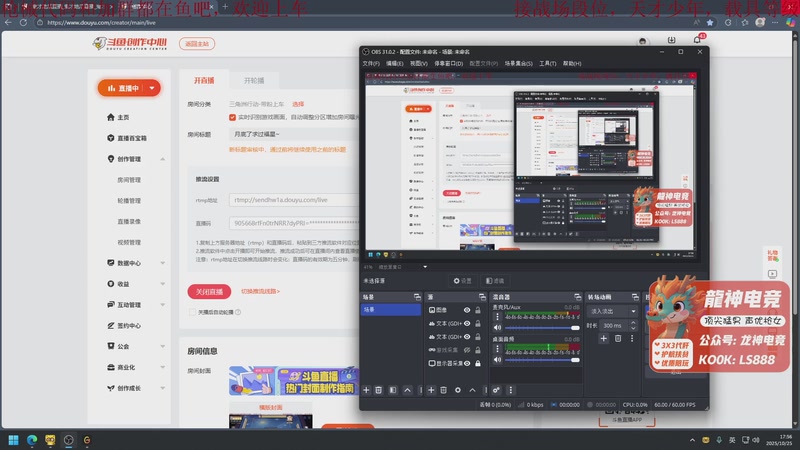Open OBS 编辑(E) menu
Image resolution: width=800 pixels, height=450 pixels.
pos(394,64)
